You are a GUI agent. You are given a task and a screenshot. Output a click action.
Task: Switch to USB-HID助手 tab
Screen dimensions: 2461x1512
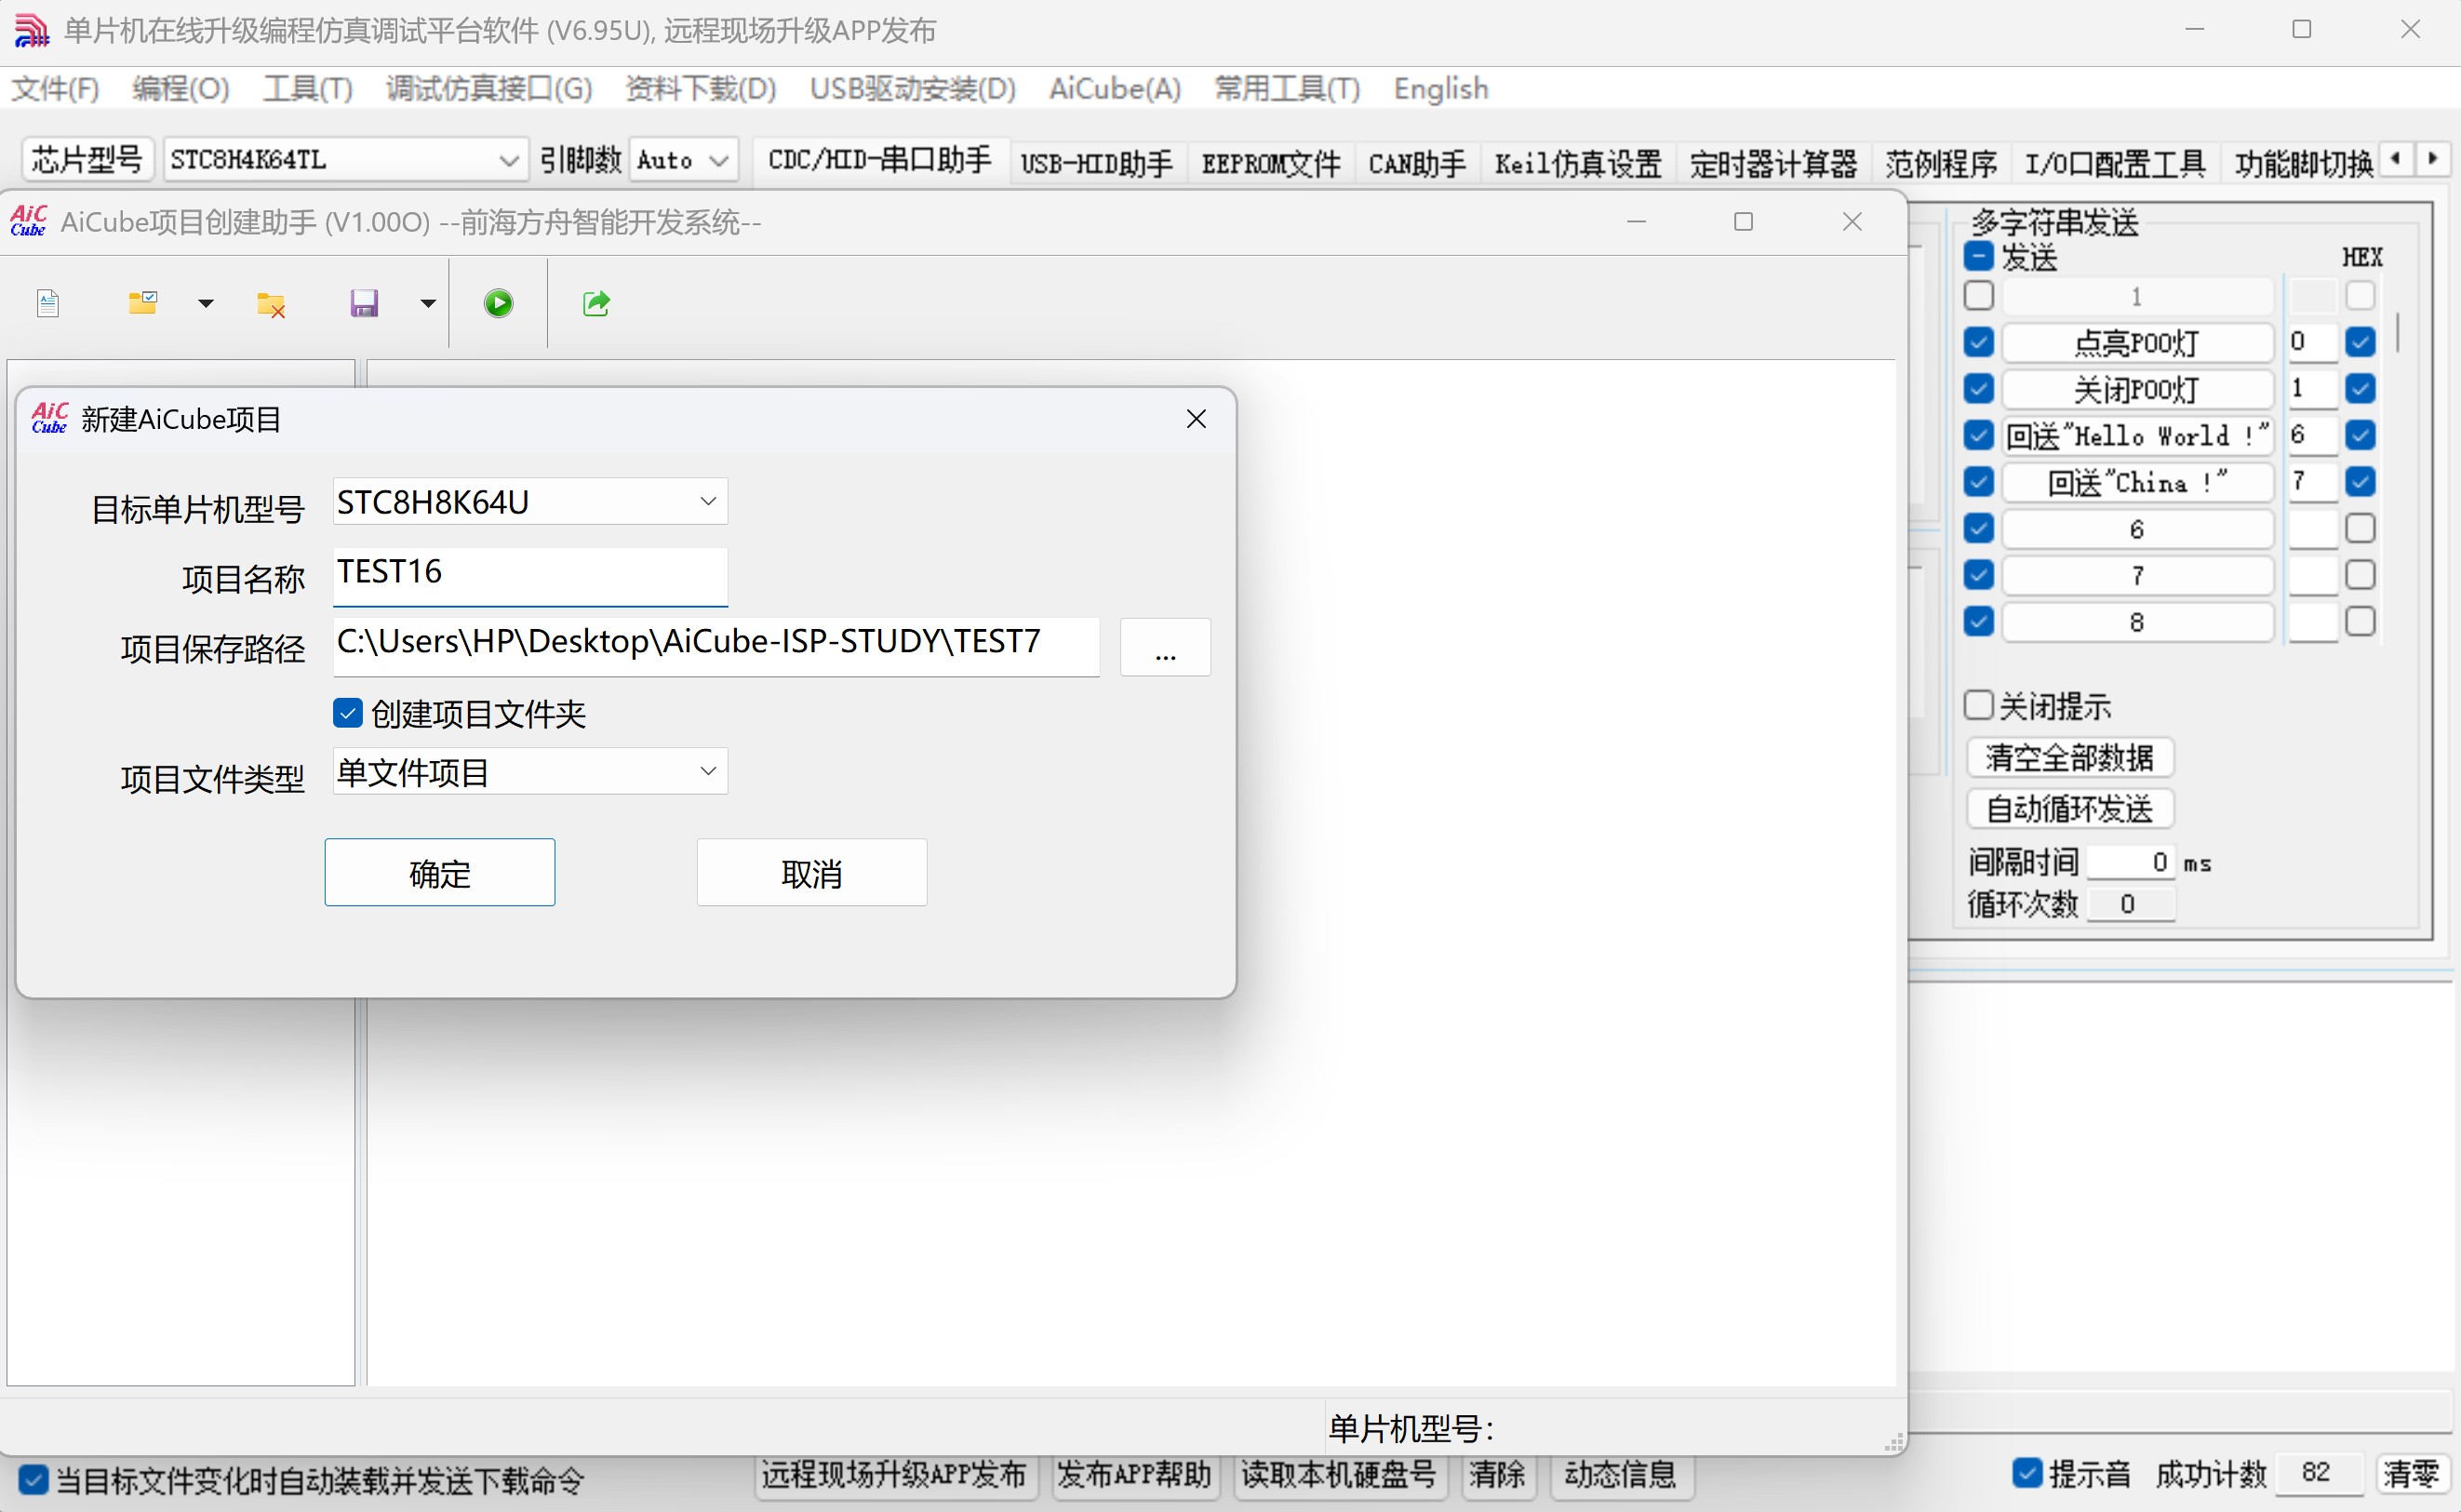[x=1097, y=162]
